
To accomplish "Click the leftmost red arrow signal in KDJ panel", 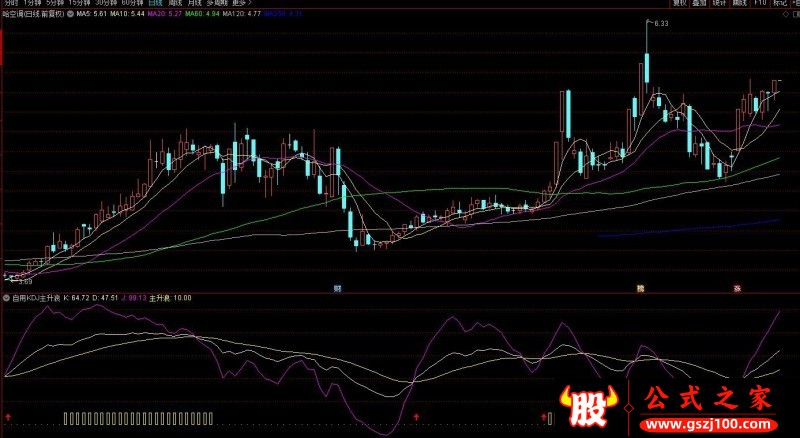I will click(8, 418).
